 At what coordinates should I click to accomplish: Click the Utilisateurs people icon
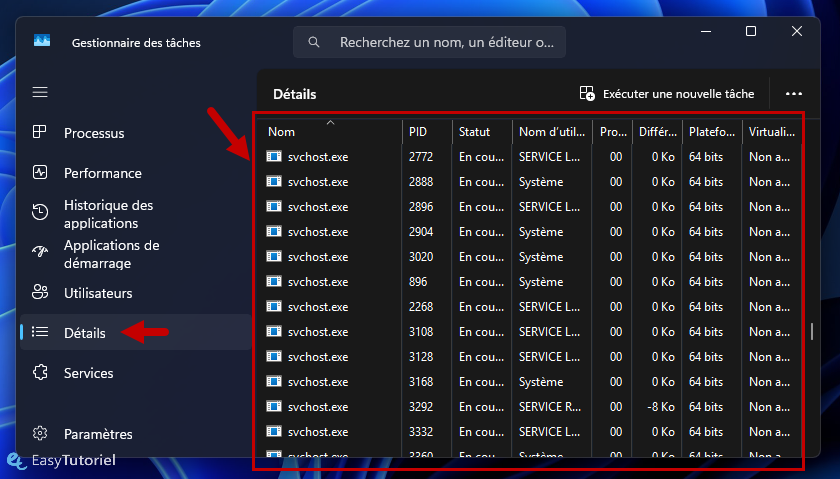pyautogui.click(x=40, y=292)
